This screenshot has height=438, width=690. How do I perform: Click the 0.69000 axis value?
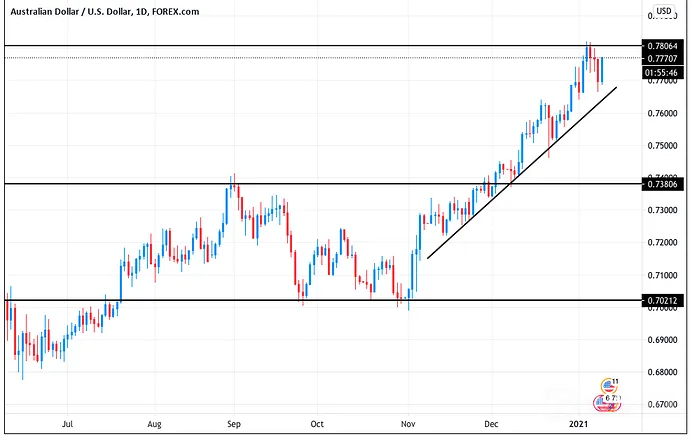pyautogui.click(x=662, y=340)
